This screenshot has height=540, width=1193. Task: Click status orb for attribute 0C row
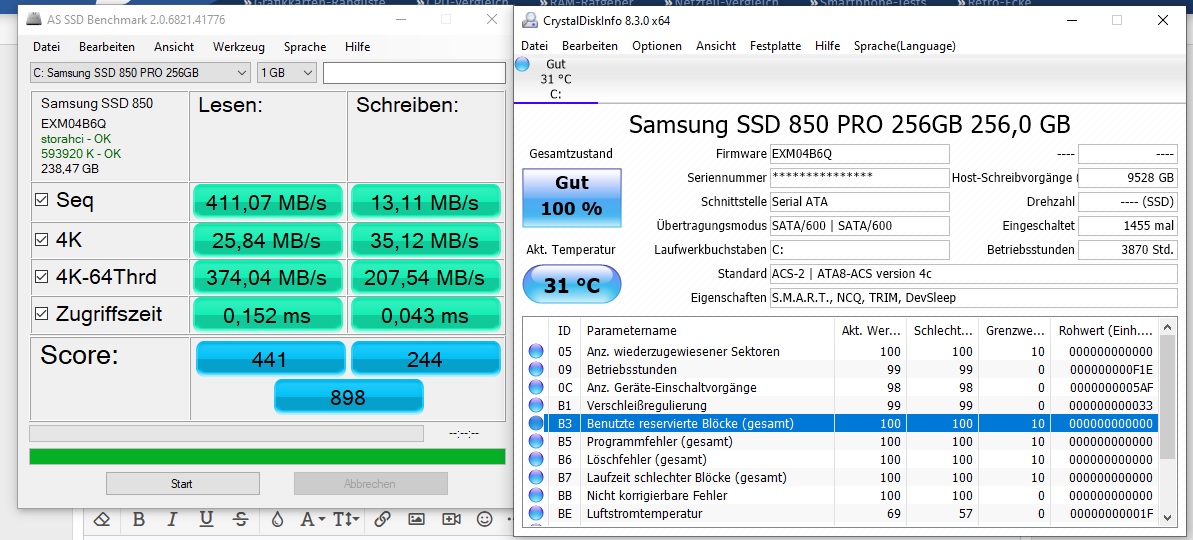536,387
